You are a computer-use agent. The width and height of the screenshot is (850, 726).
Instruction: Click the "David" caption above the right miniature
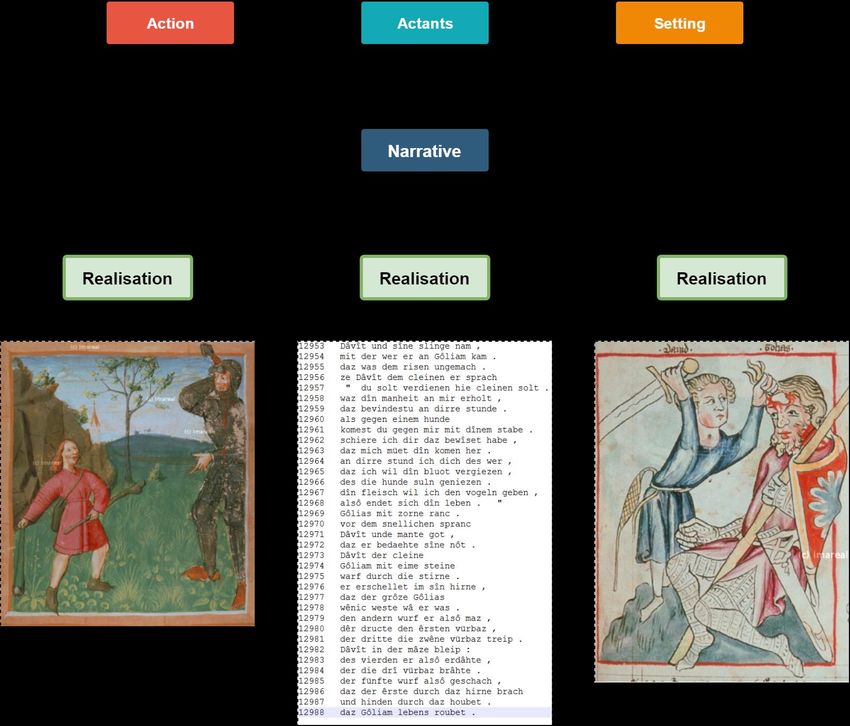(x=675, y=349)
